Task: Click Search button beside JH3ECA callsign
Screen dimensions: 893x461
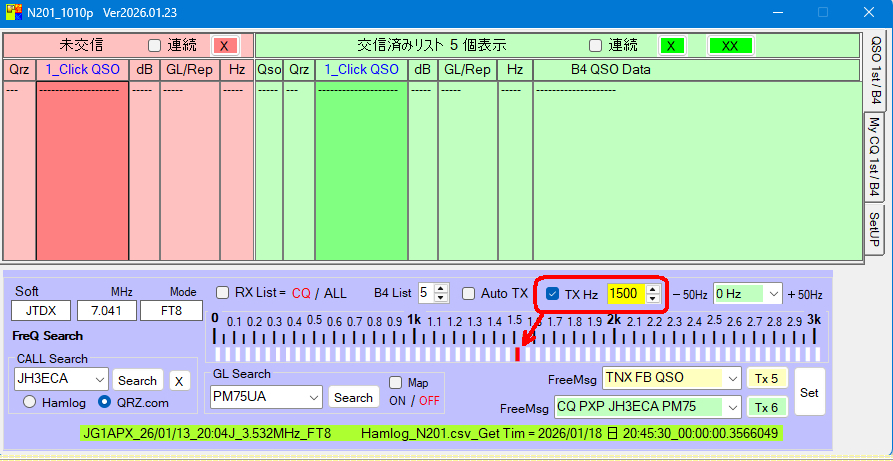Action: tap(137, 380)
